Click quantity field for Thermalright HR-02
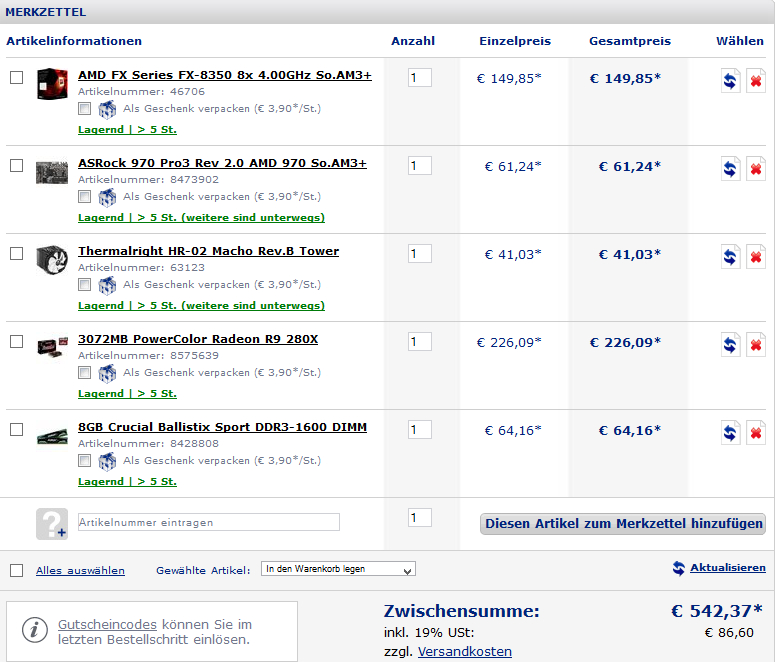Viewport: 775px width, 662px height. pos(420,254)
